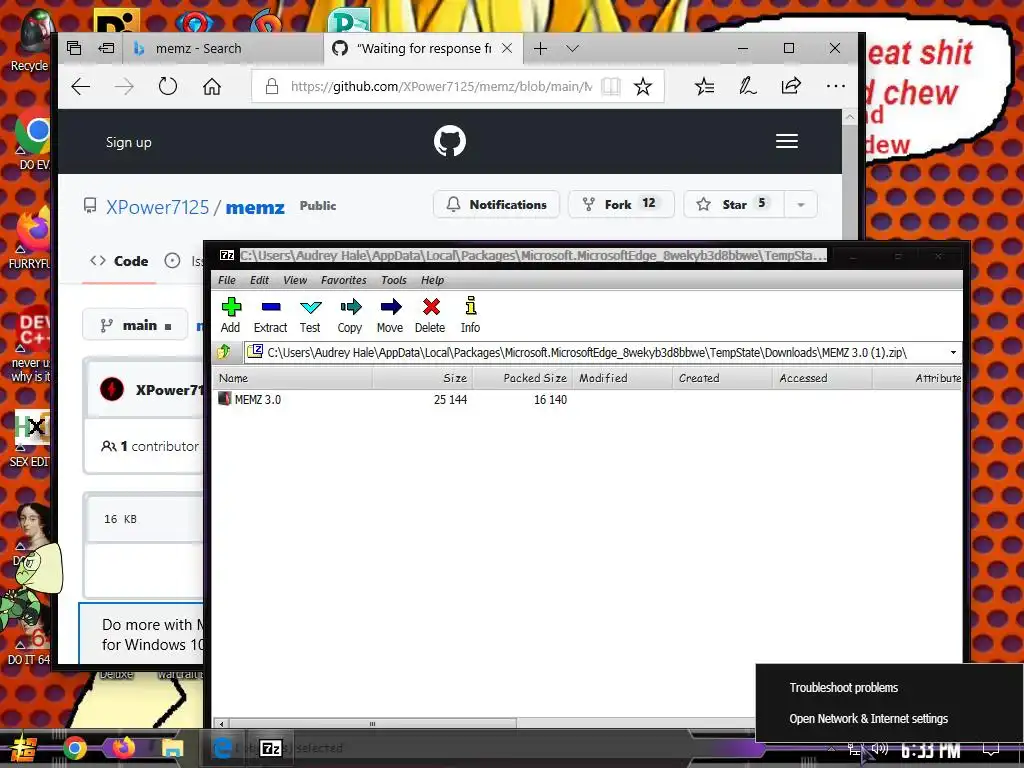Viewport: 1024px width, 768px height.
Task: Click the Copy toolbar icon in 7-Zip
Action: pos(350,315)
